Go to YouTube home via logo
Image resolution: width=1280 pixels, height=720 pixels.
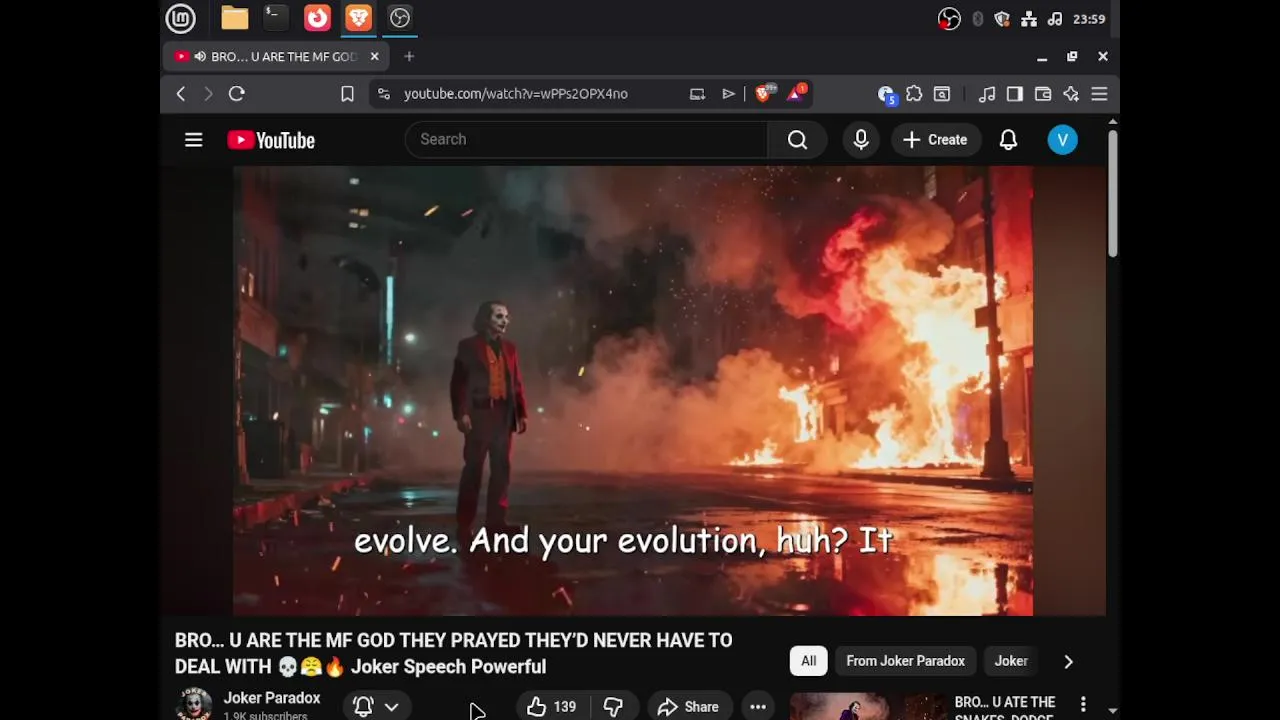[x=271, y=140]
